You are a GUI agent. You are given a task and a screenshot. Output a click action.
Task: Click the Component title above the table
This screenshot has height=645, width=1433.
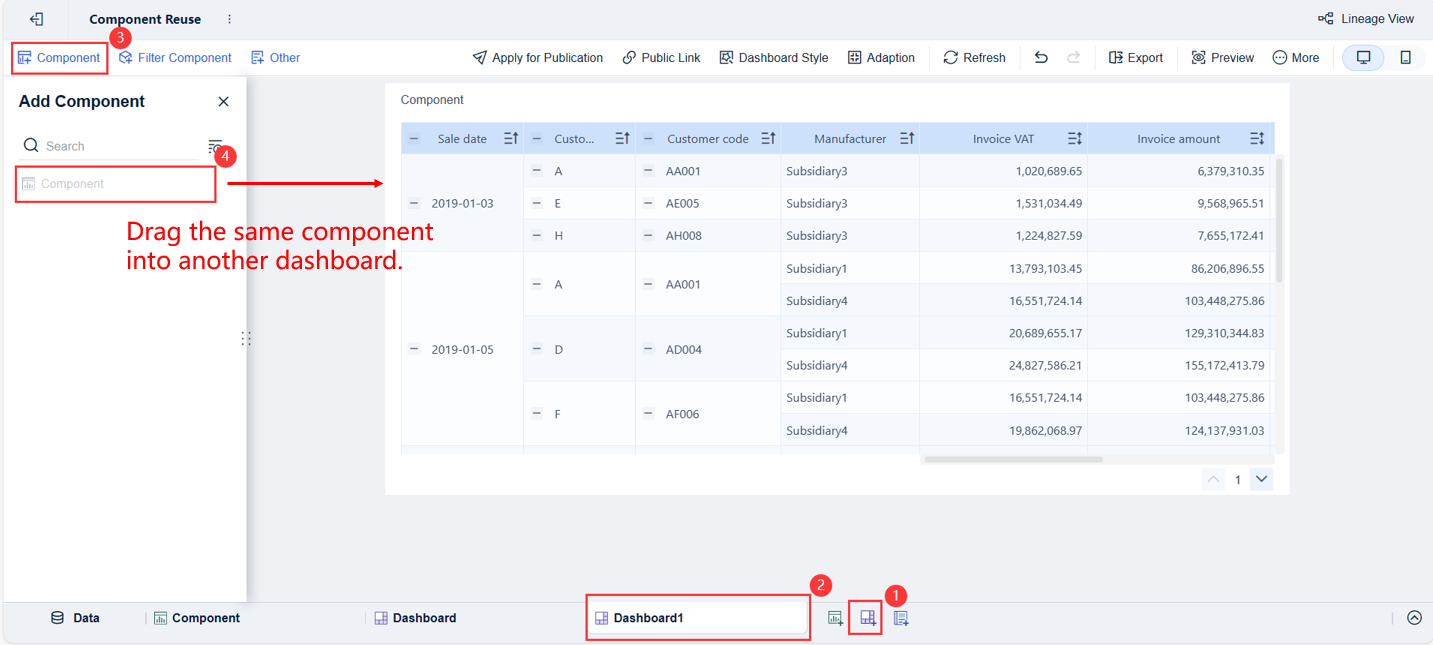tap(432, 100)
